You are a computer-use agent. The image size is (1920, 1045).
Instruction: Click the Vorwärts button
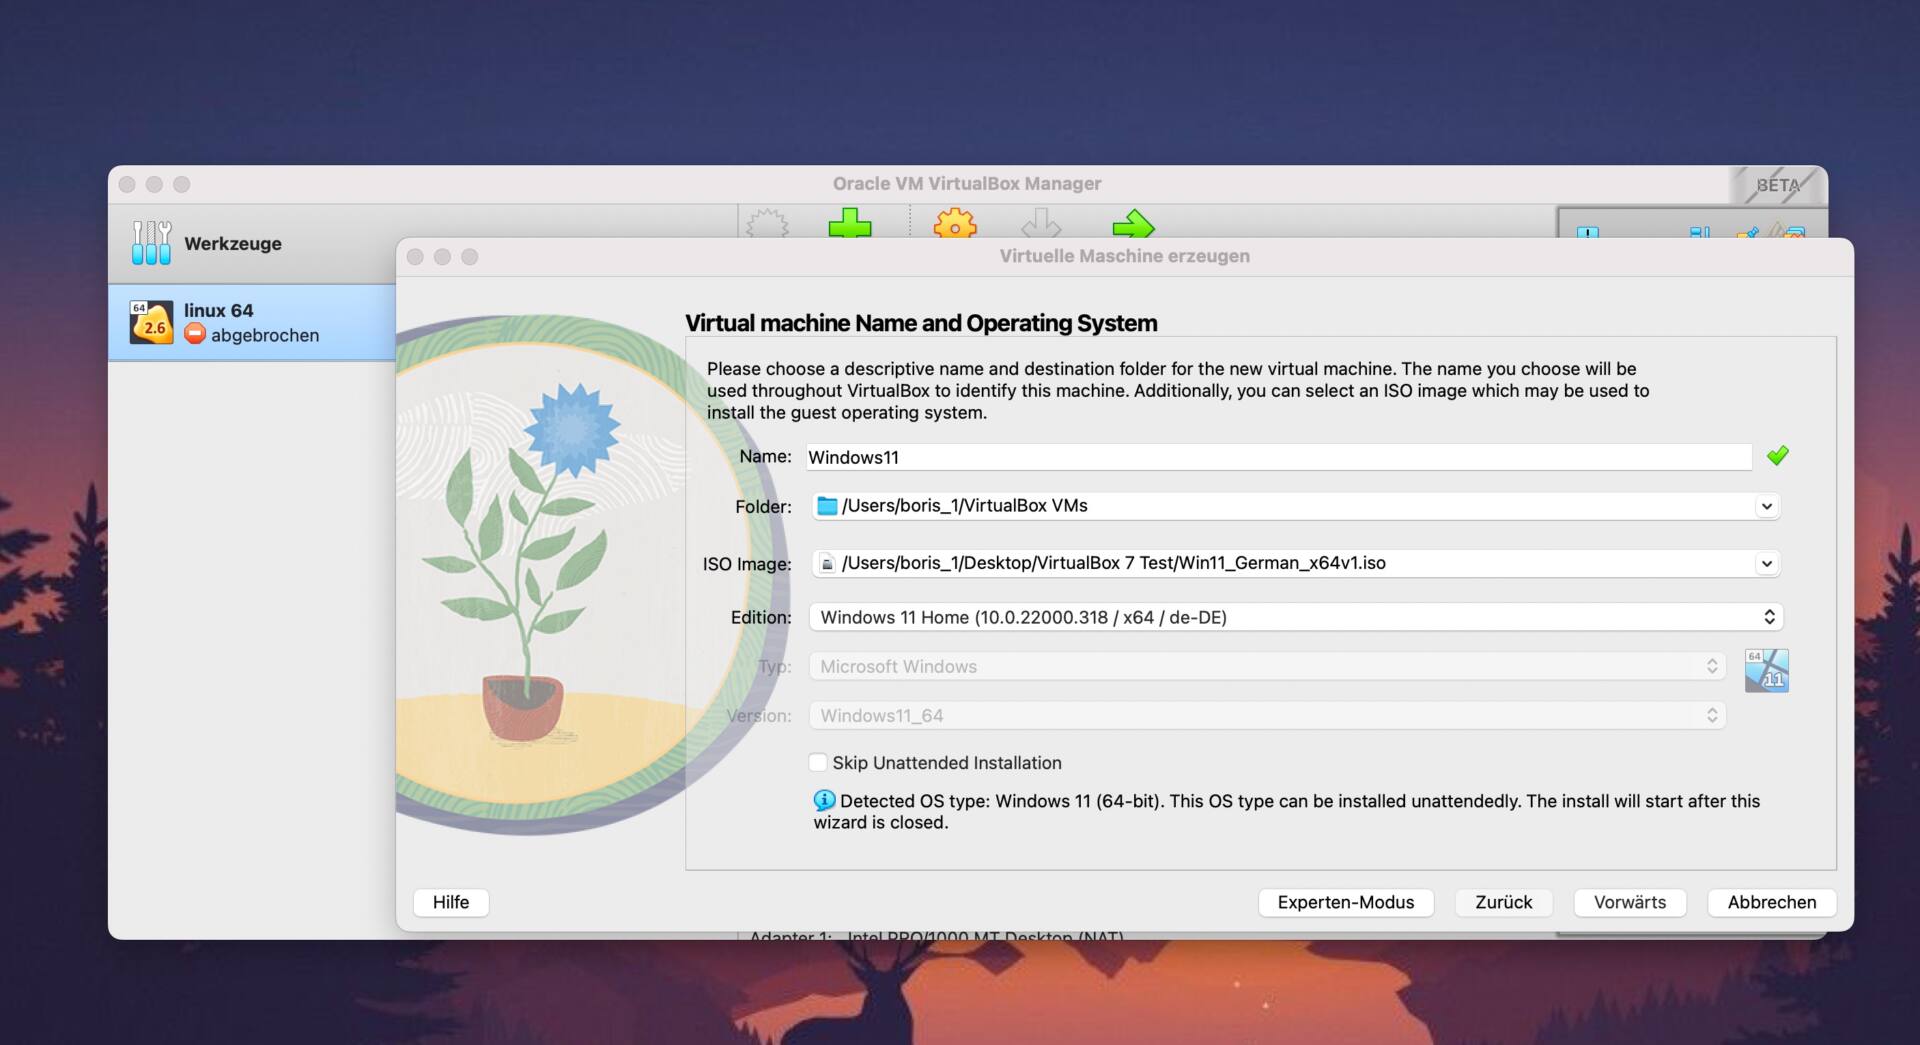pos(1629,902)
